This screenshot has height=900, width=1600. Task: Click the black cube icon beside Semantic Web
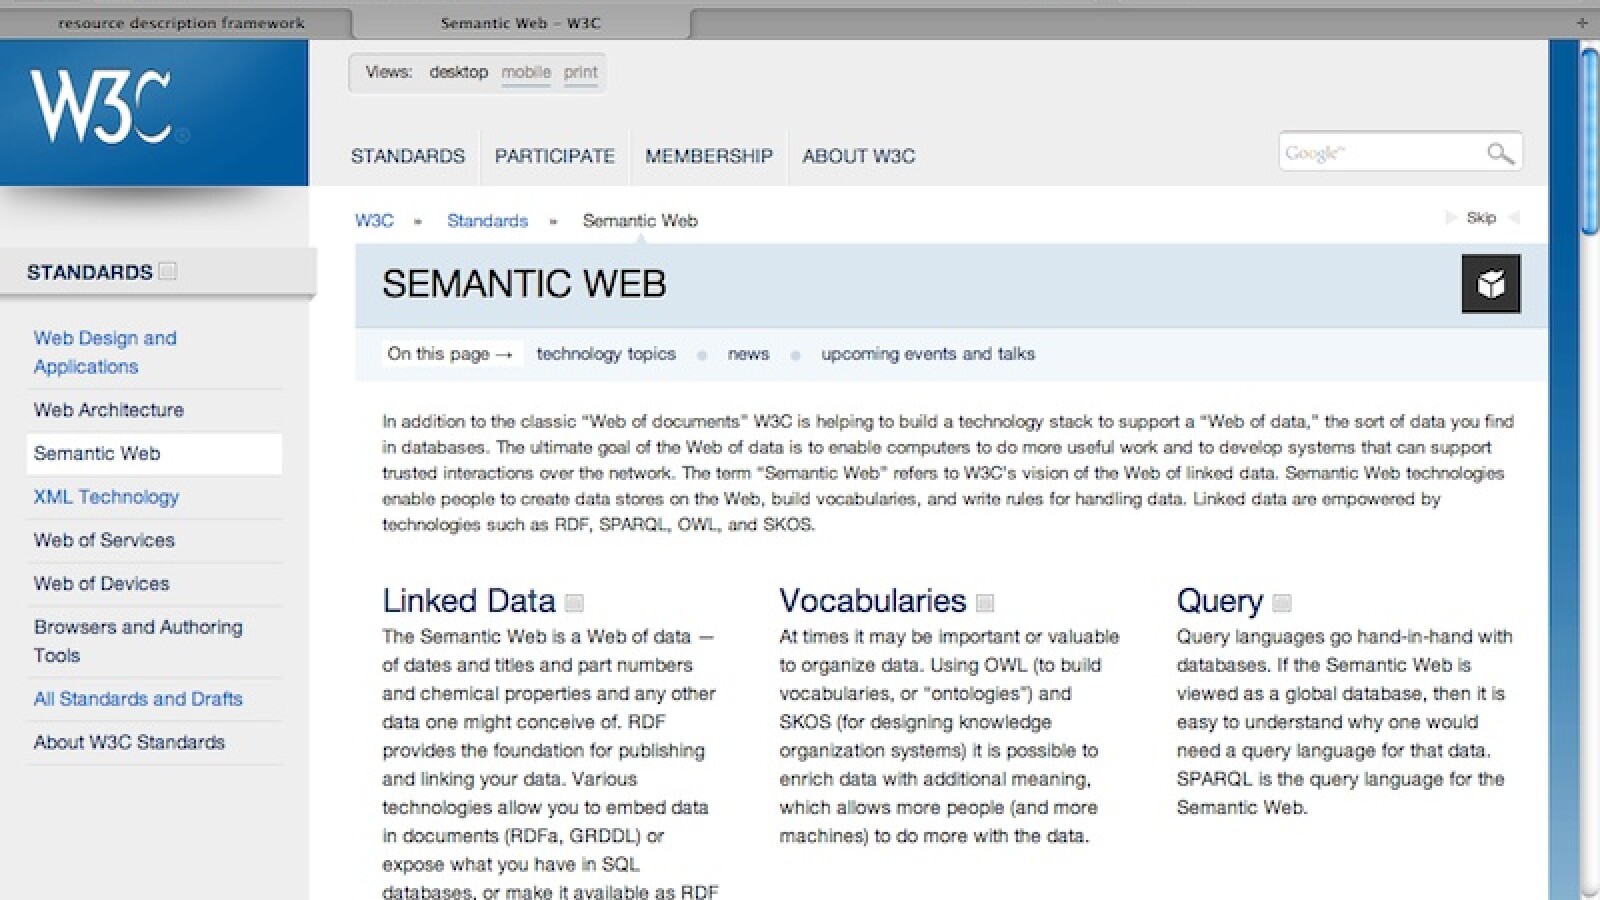click(x=1490, y=284)
